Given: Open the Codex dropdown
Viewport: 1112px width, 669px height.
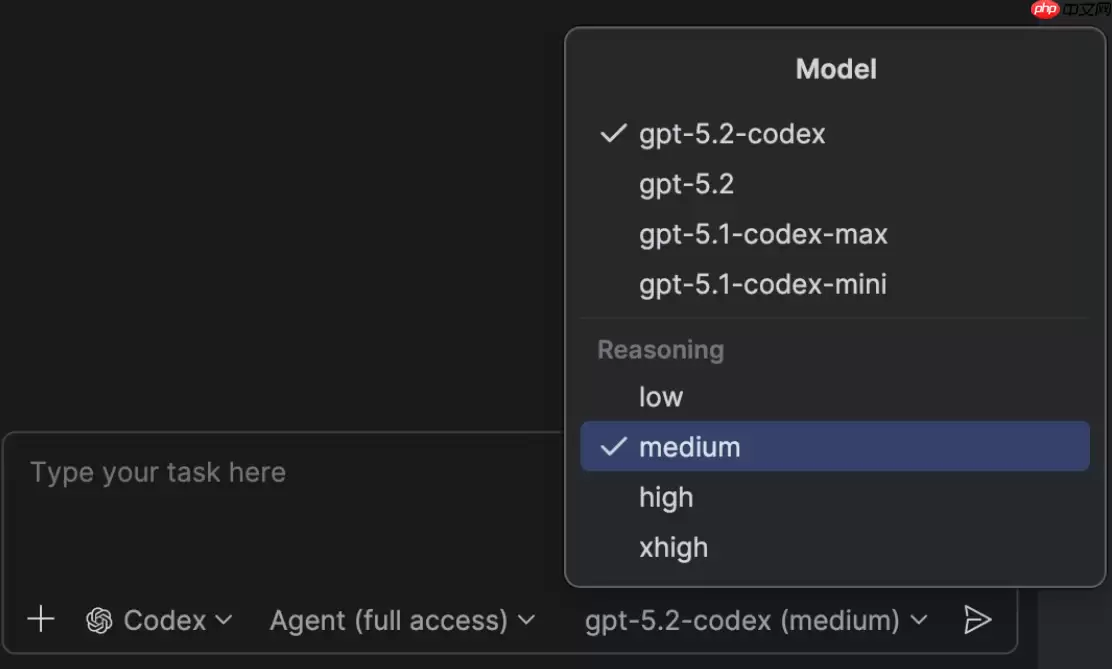Looking at the screenshot, I should (x=165, y=620).
